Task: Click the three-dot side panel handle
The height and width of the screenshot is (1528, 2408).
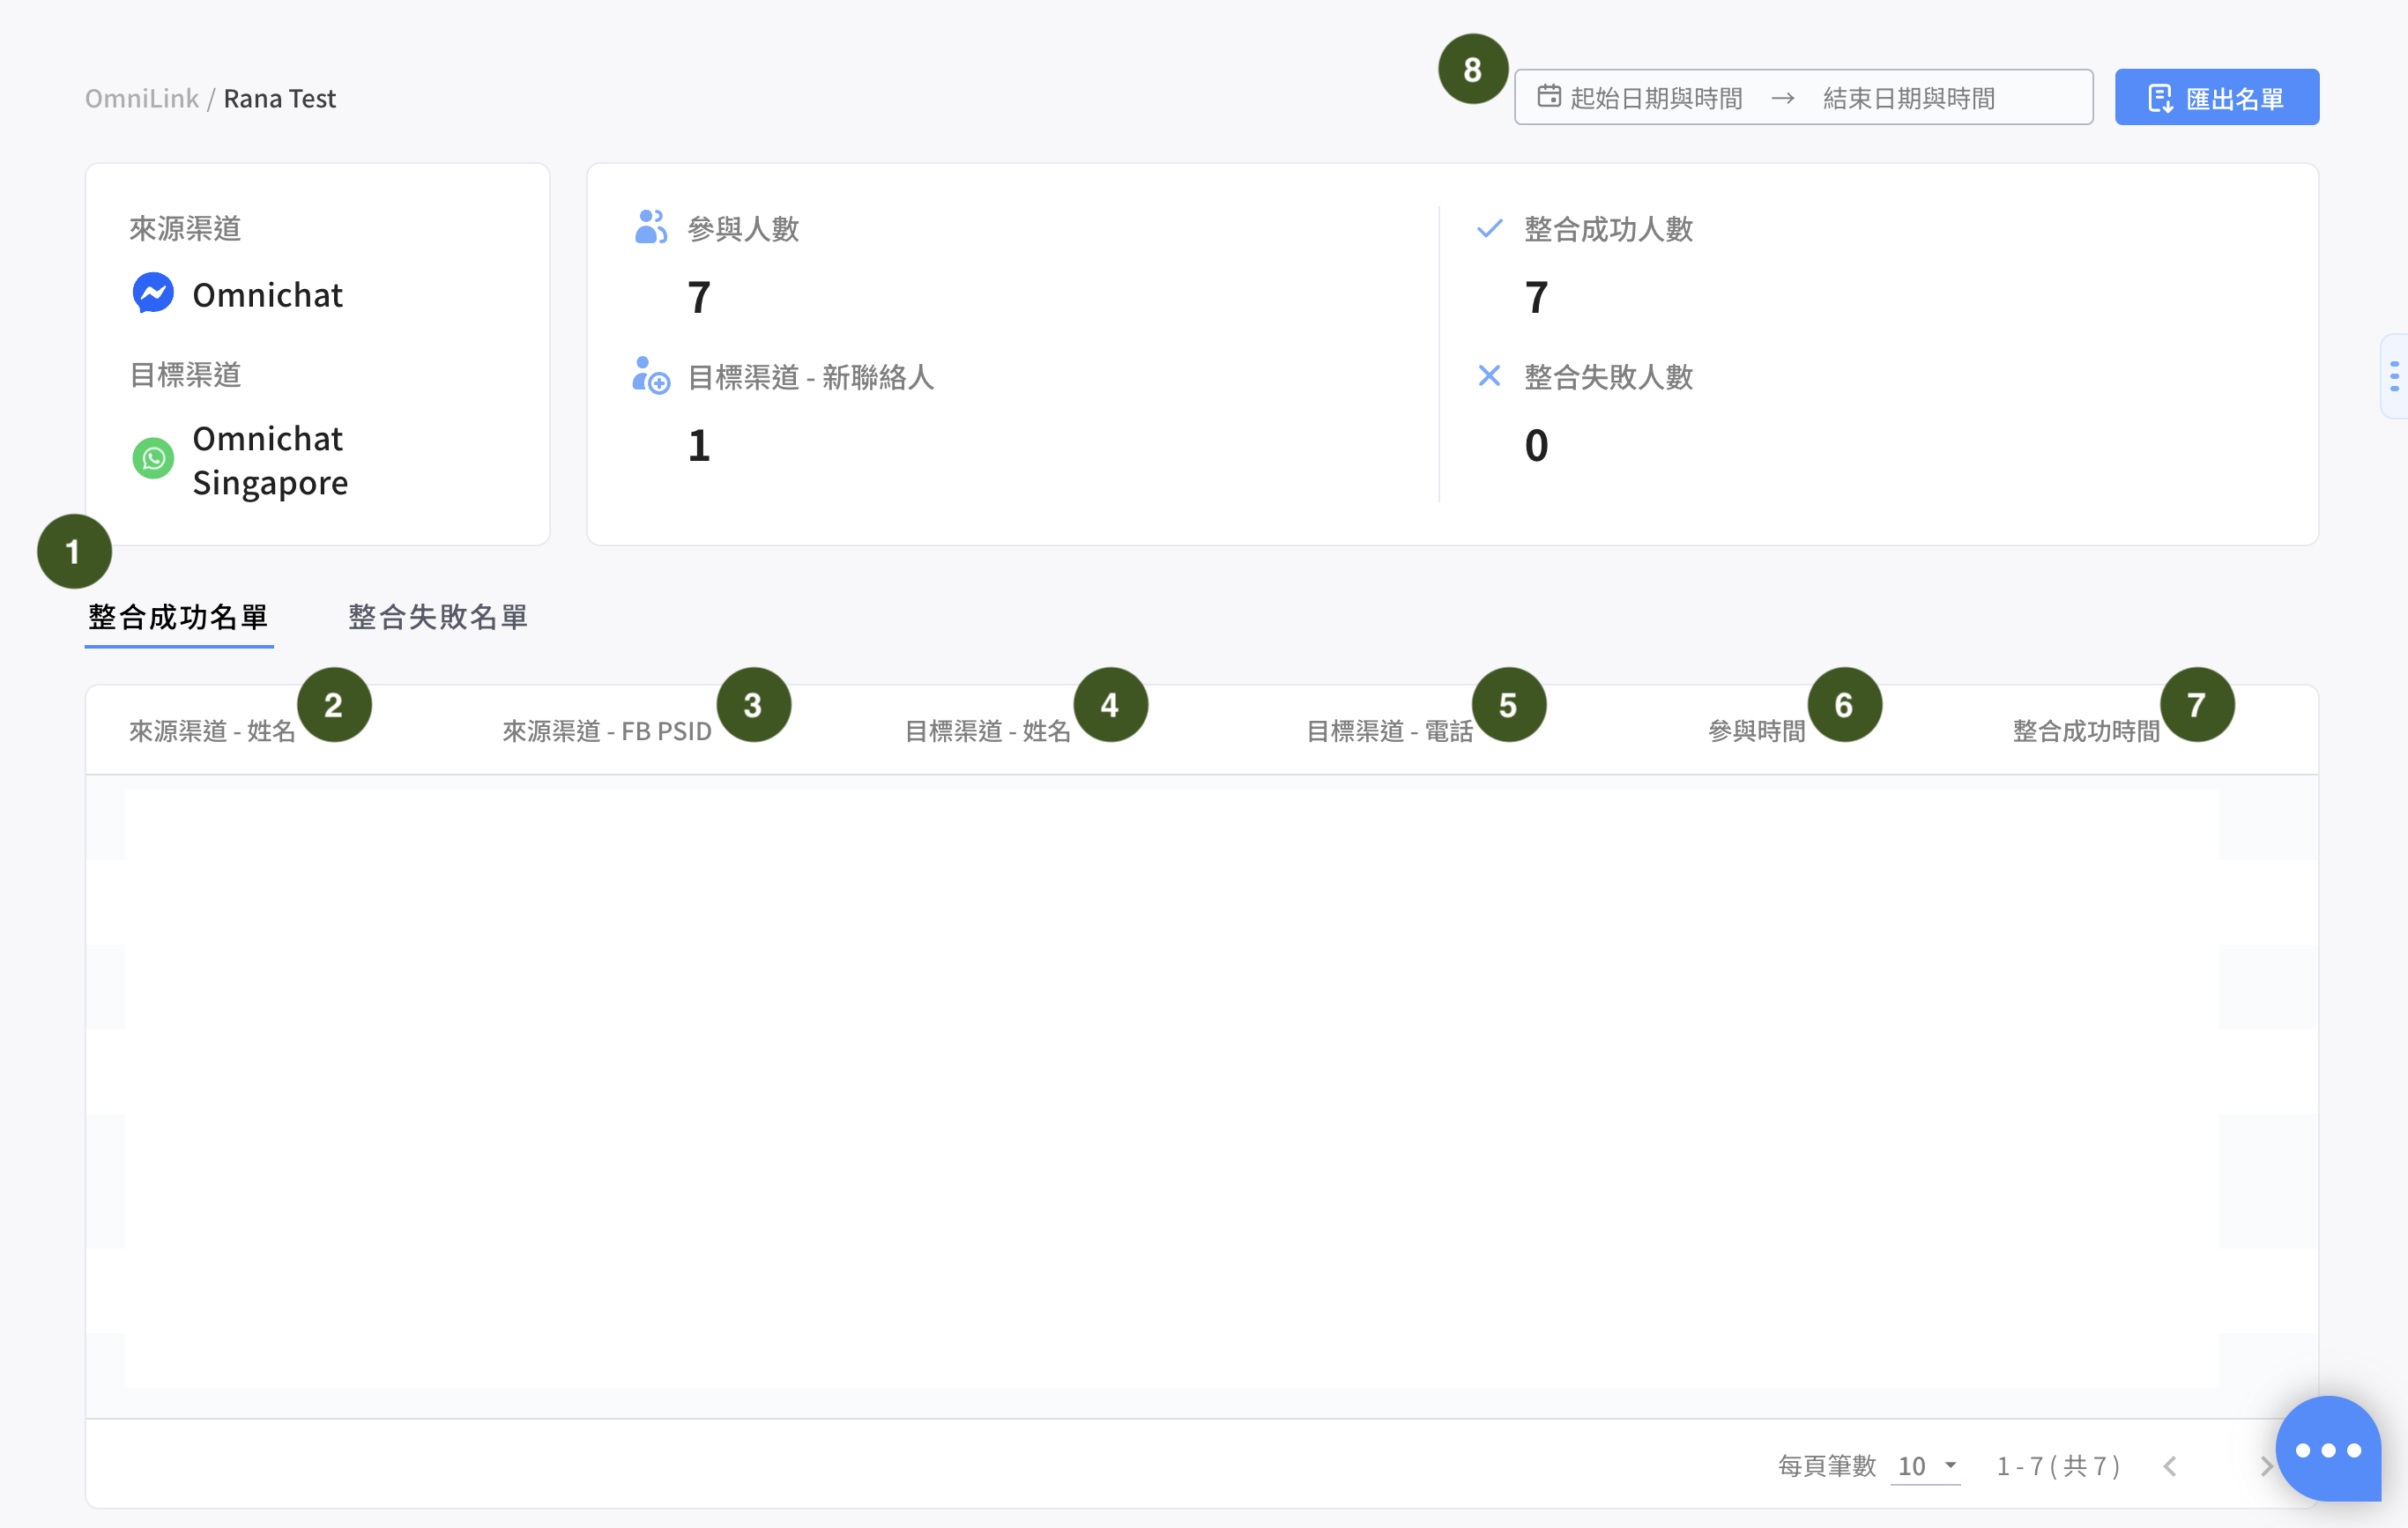Action: (2394, 376)
